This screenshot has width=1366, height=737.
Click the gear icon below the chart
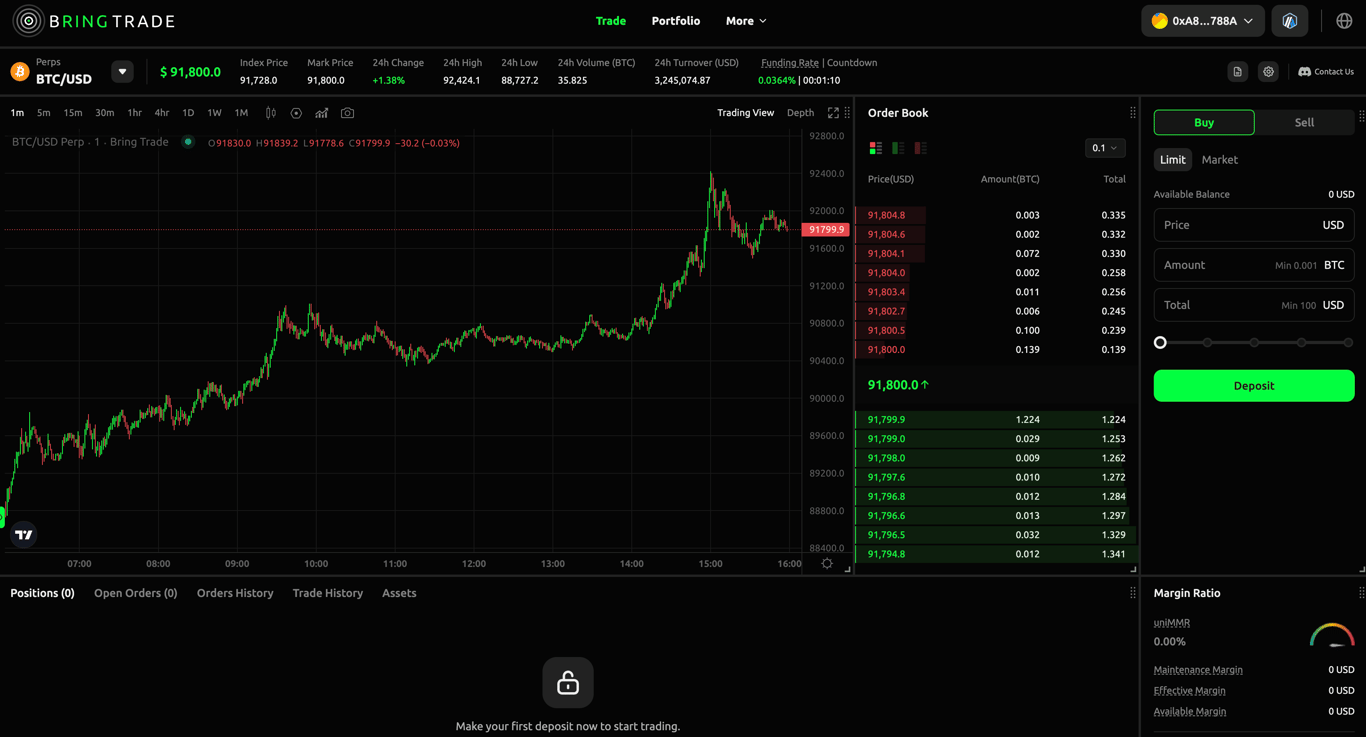pos(827,563)
